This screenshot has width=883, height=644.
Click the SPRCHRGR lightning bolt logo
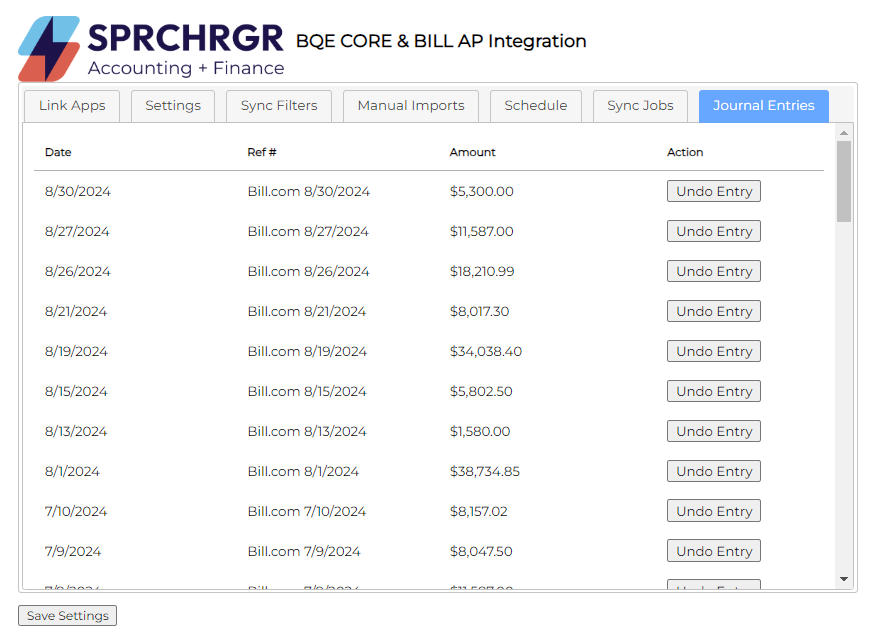(49, 48)
